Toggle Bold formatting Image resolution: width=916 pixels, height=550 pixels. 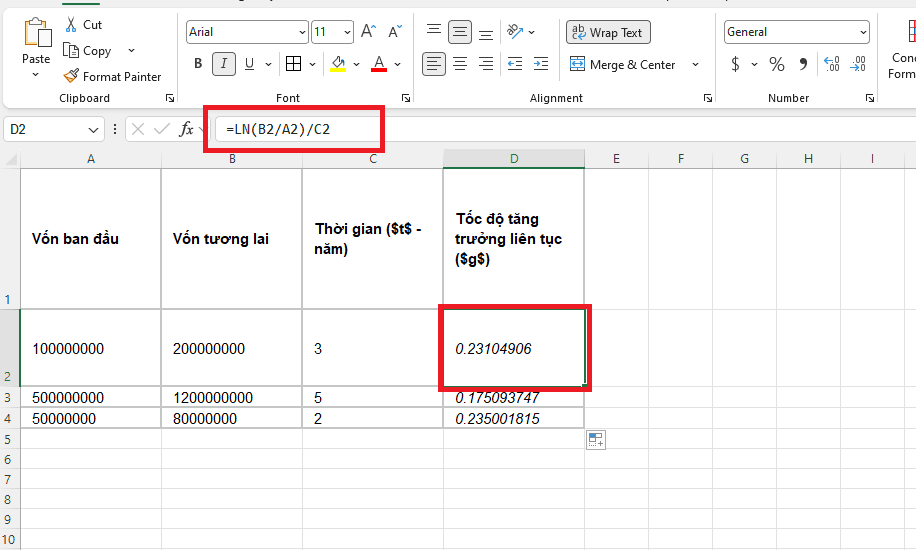[198, 64]
